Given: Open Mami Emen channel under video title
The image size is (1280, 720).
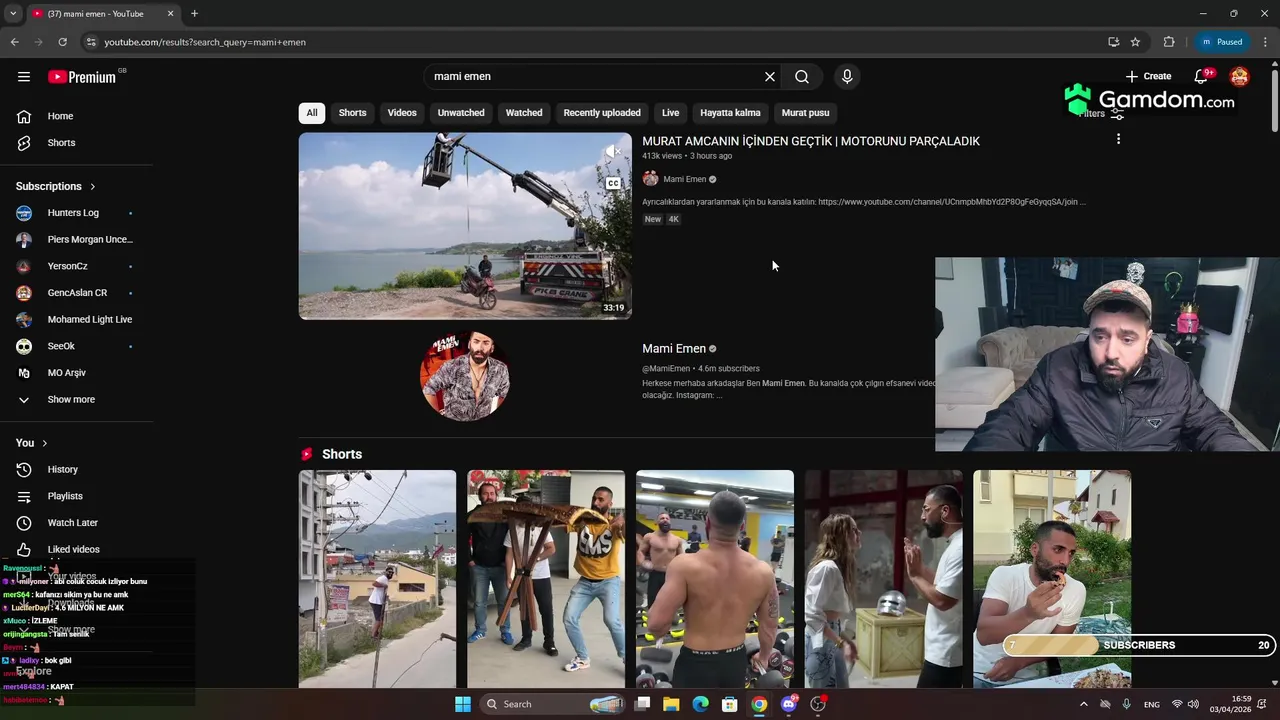Looking at the screenshot, I should [684, 179].
